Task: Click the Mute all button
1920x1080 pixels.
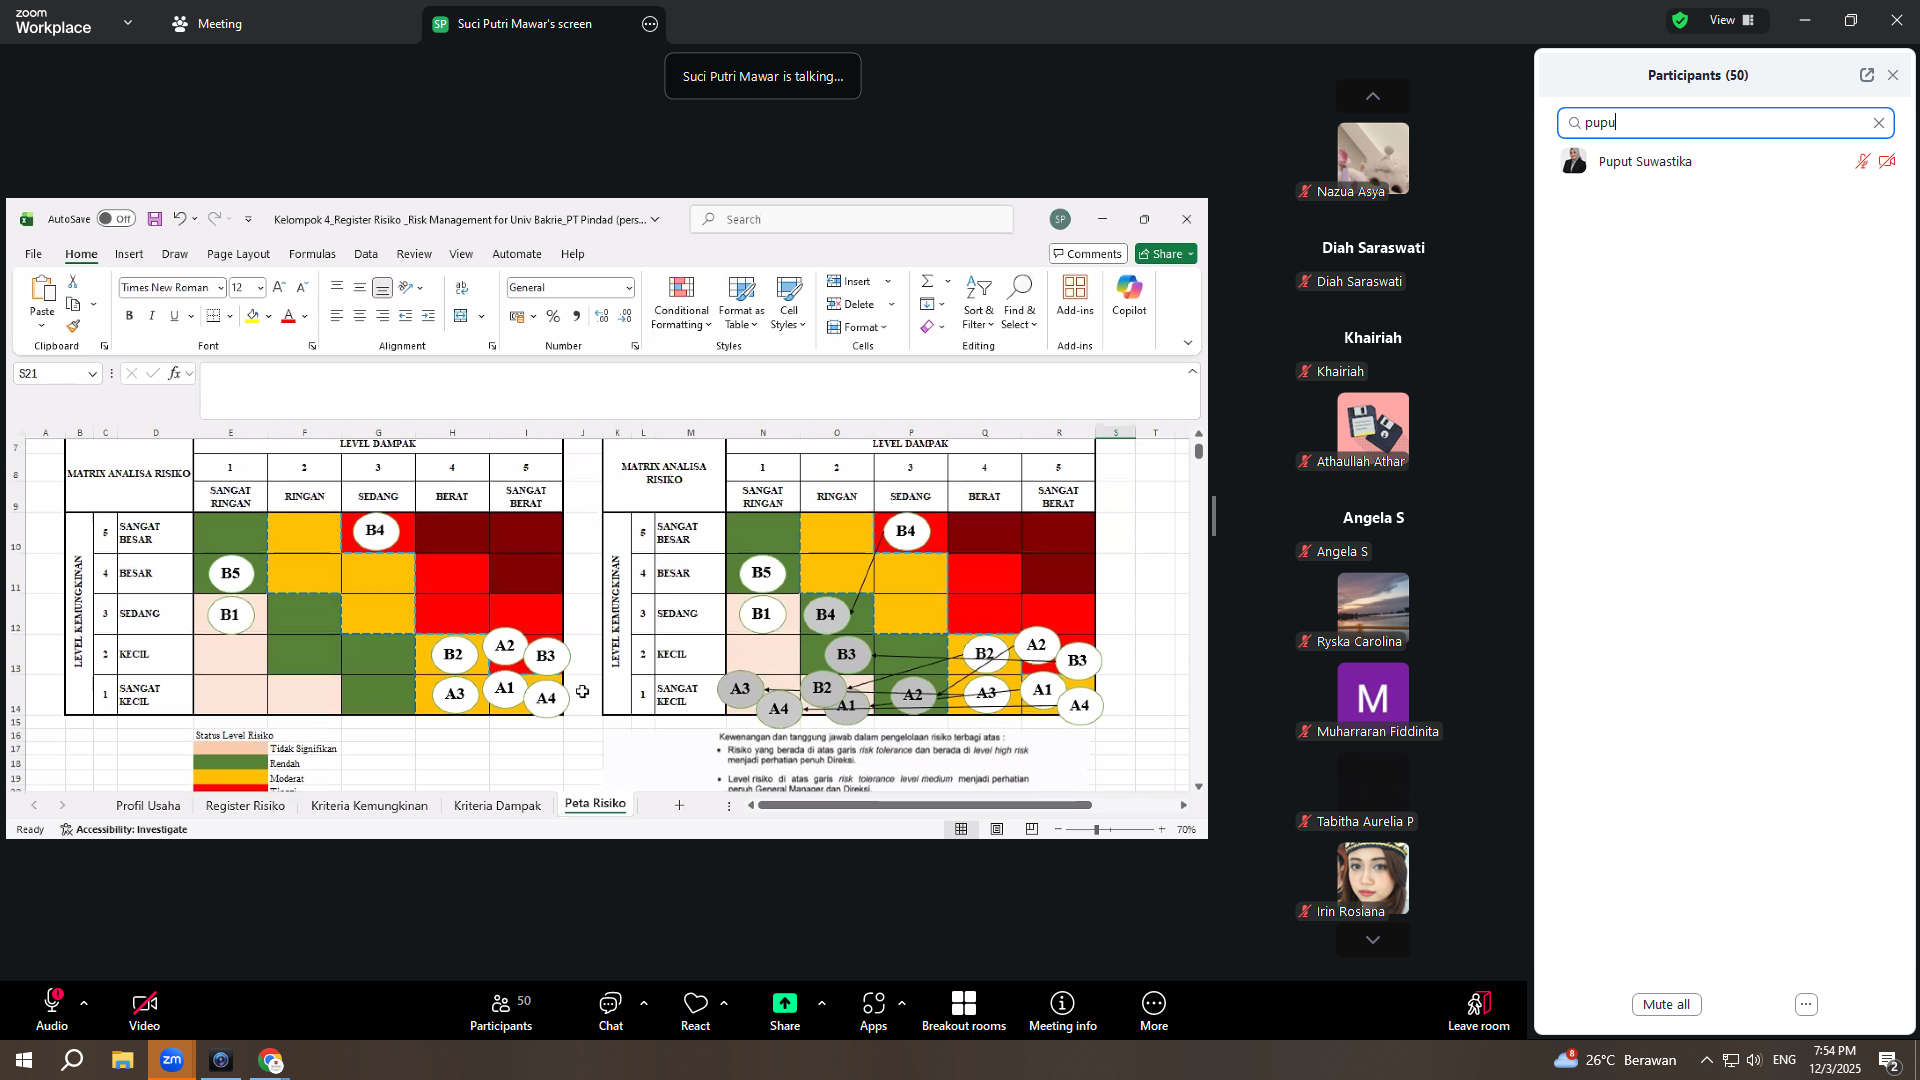Action: click(1666, 1005)
